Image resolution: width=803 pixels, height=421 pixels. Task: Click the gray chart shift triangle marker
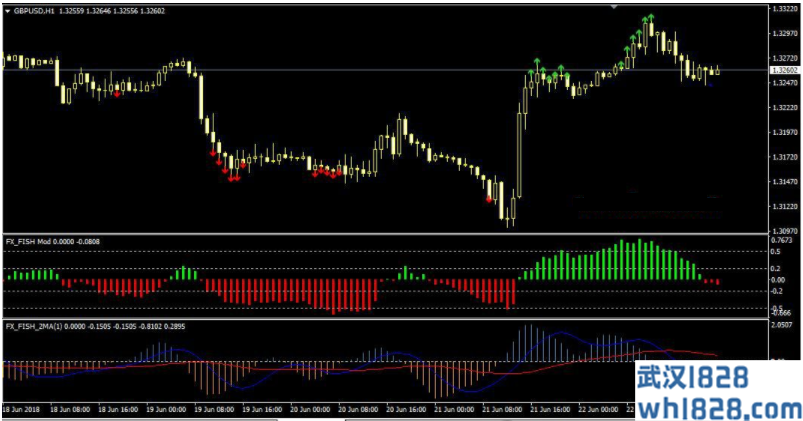point(612,6)
